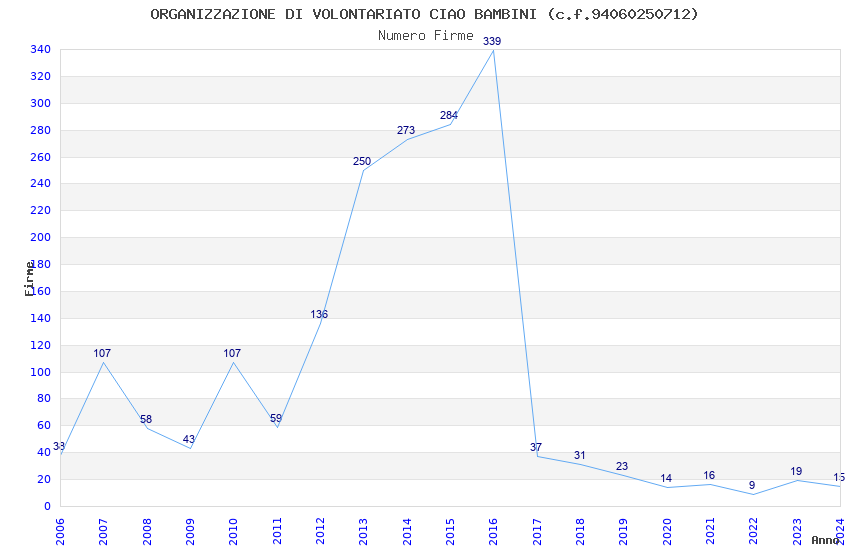The width and height of the screenshot is (850, 550).
Task: Click the x-axis year 2018
Action: [x=580, y=532]
